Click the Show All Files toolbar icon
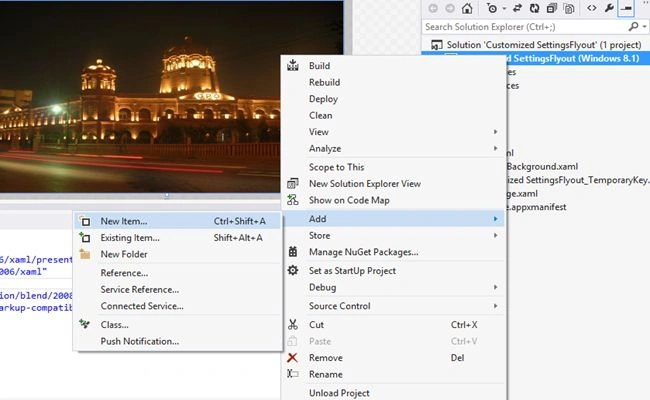Viewport: 650px width, 400px height. tap(569, 8)
